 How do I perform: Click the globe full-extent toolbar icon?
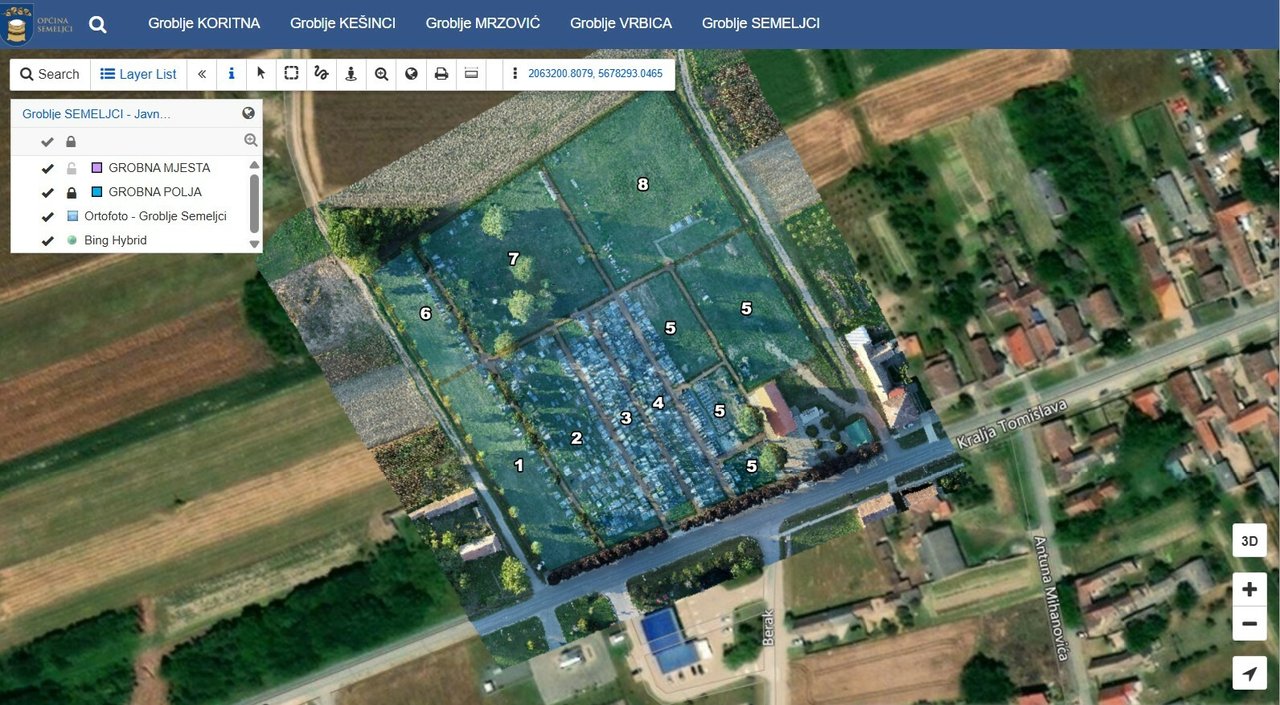pyautogui.click(x=411, y=74)
